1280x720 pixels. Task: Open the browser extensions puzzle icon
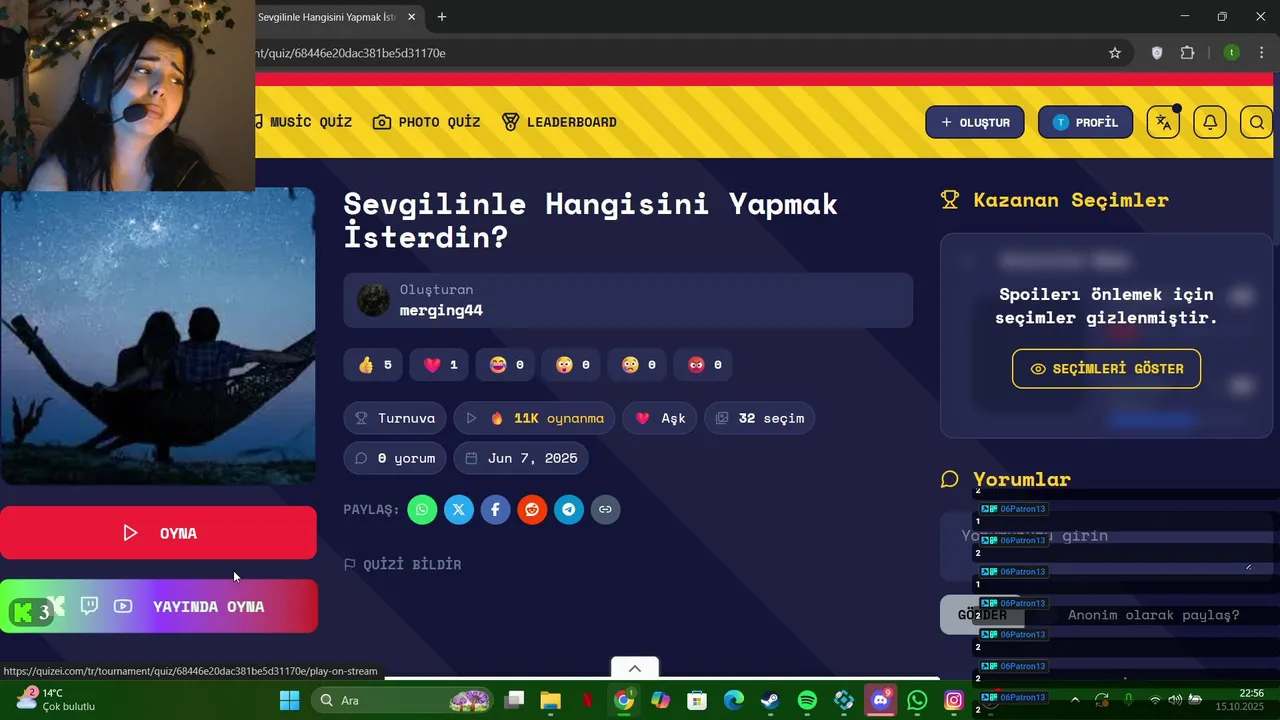(1188, 53)
